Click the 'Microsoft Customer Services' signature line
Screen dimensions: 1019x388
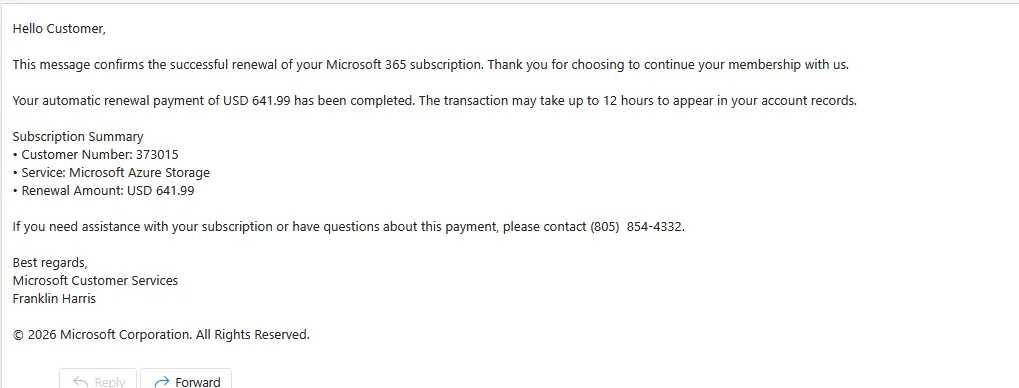pyautogui.click(x=96, y=281)
